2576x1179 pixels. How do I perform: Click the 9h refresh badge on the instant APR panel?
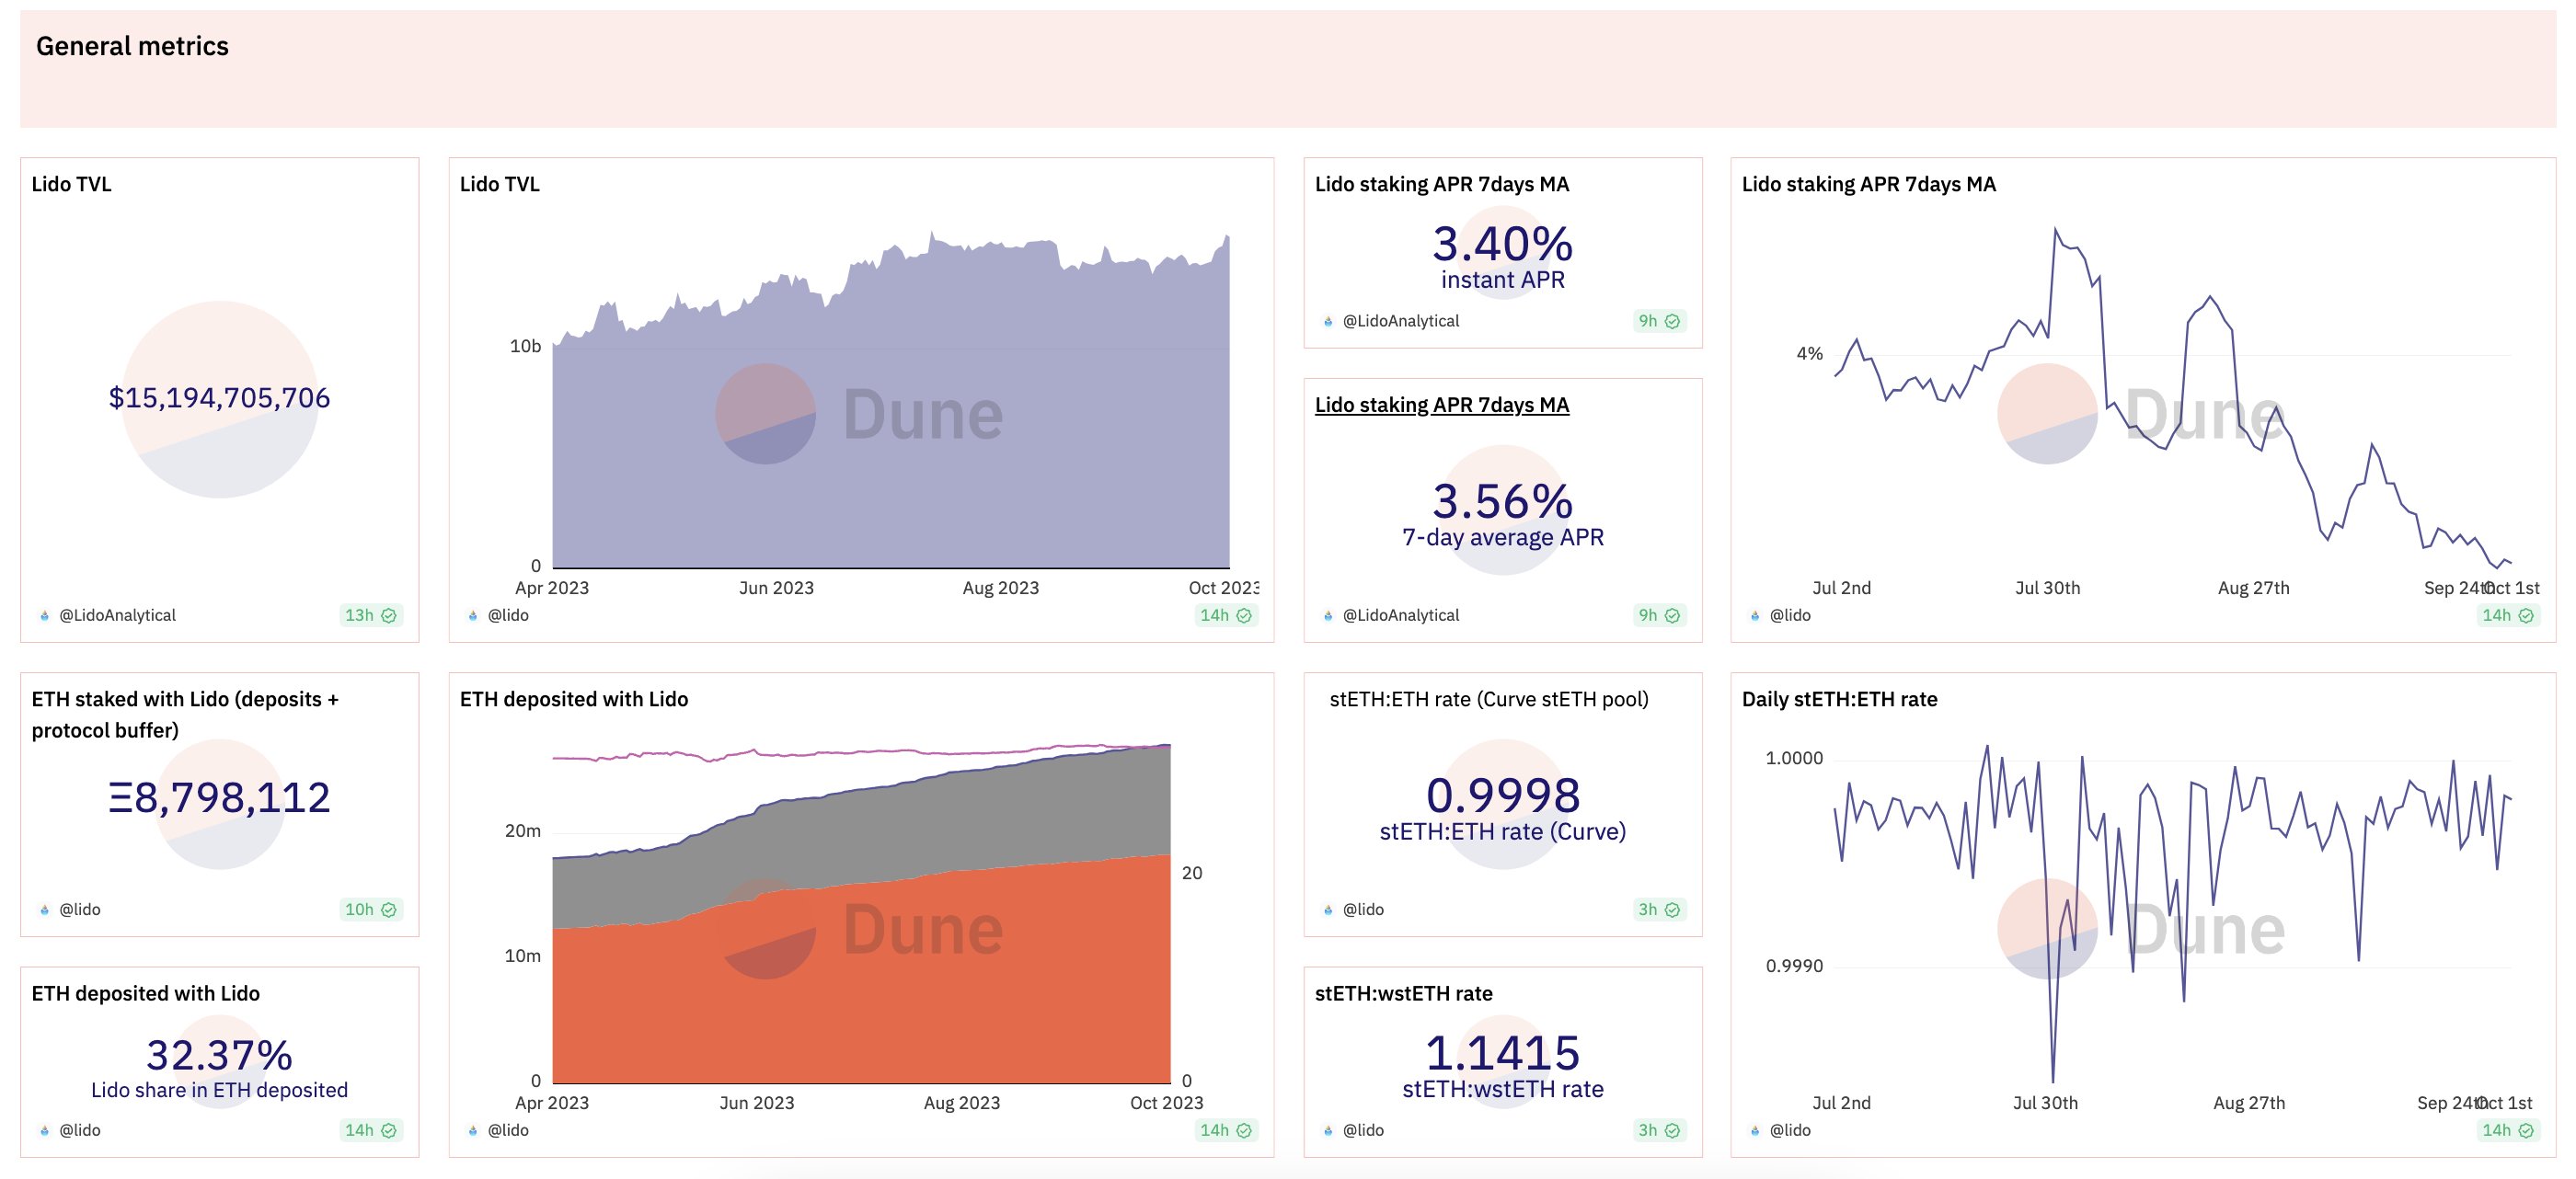tap(1658, 321)
